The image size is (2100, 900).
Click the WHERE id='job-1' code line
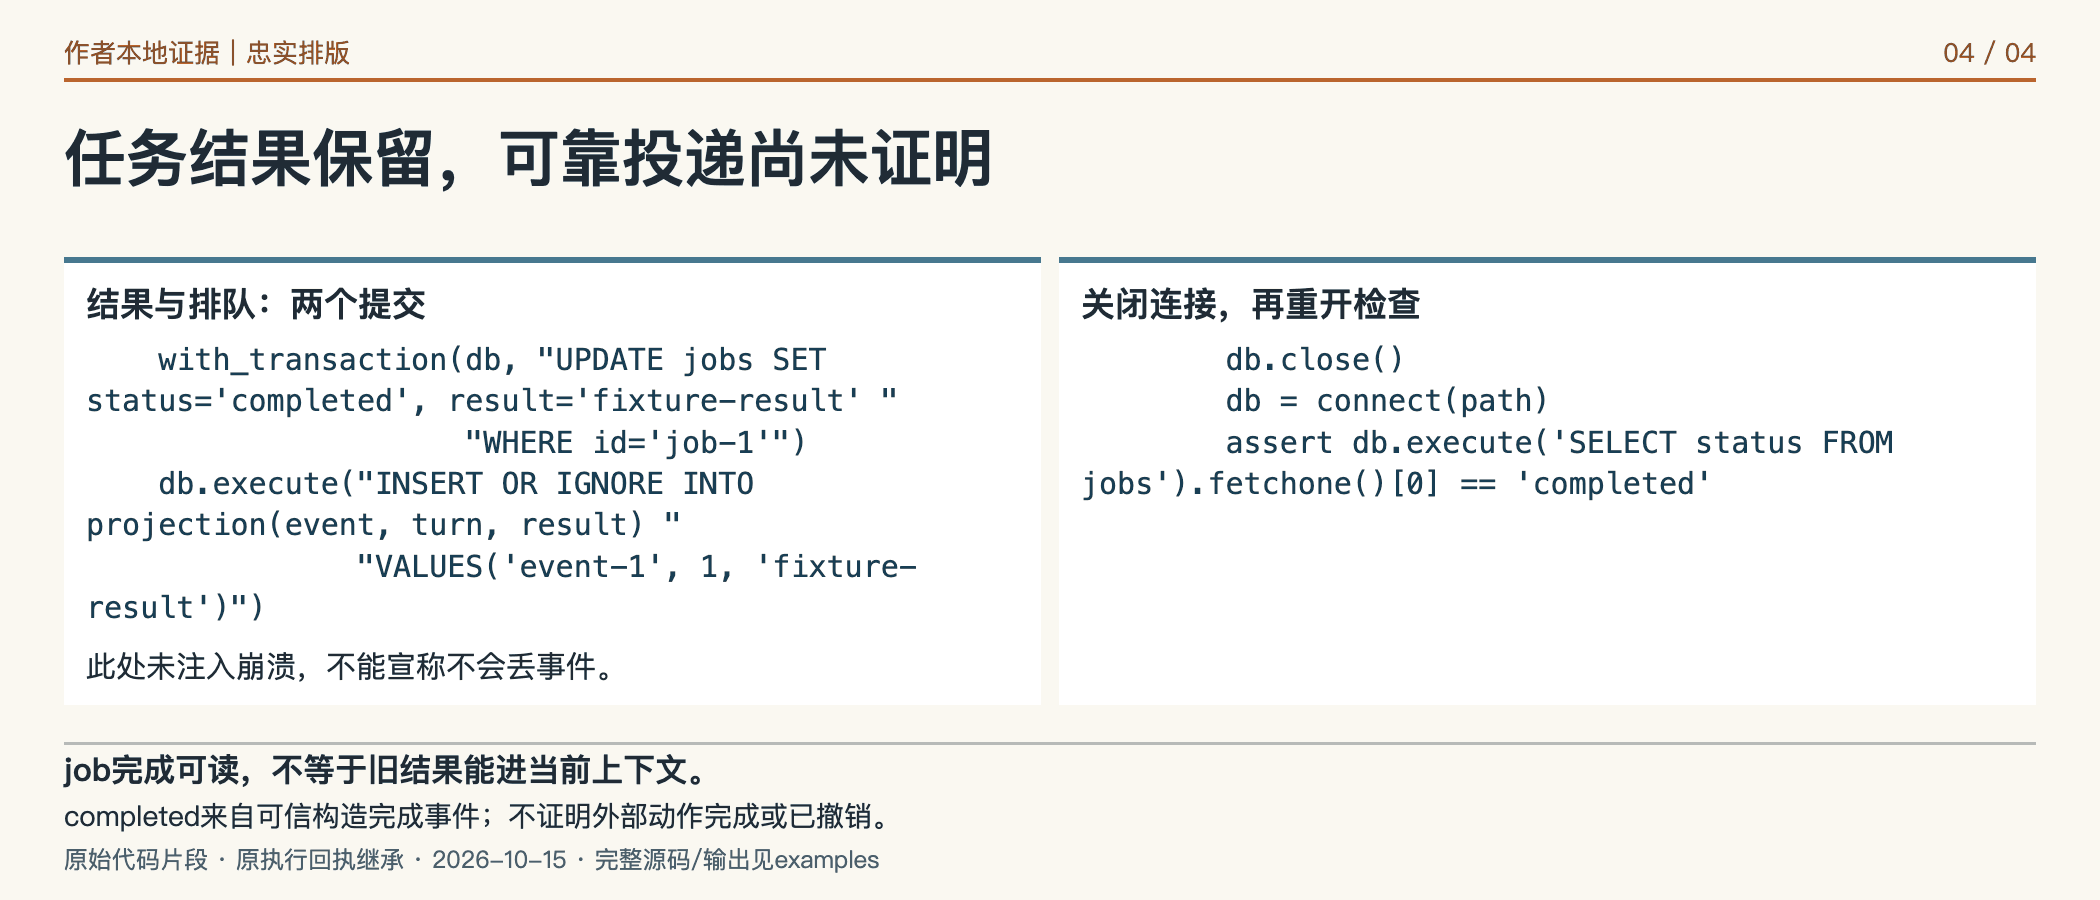635,442
